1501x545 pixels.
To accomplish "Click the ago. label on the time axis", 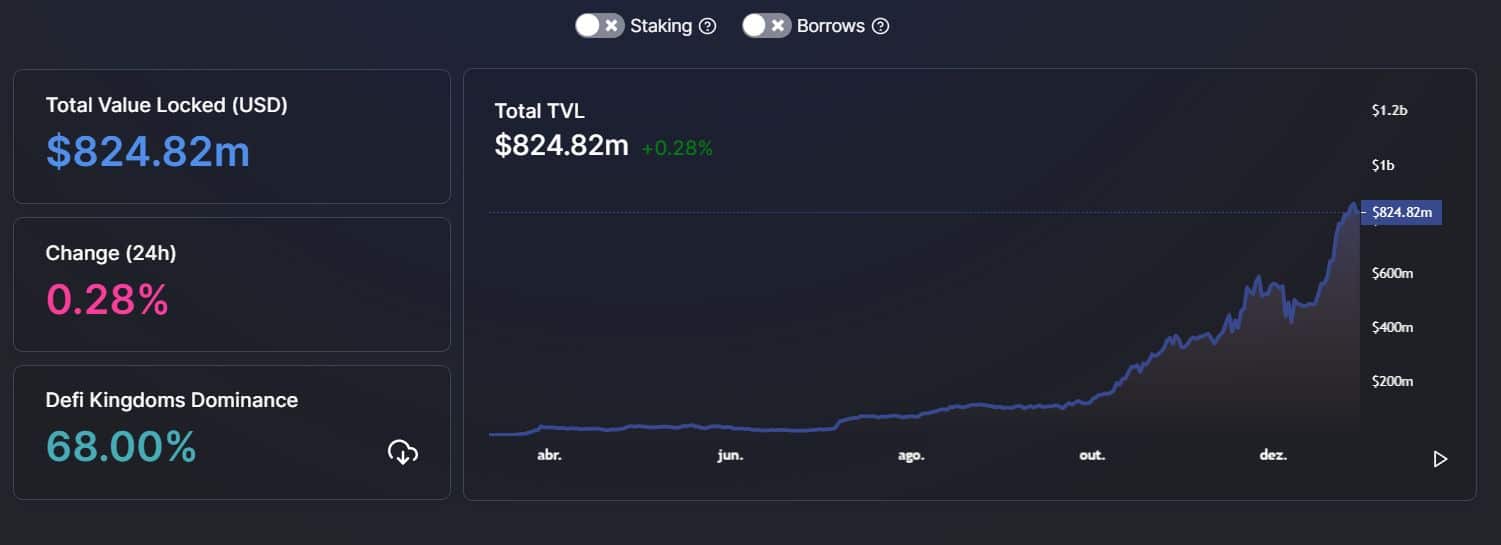I will point(911,455).
